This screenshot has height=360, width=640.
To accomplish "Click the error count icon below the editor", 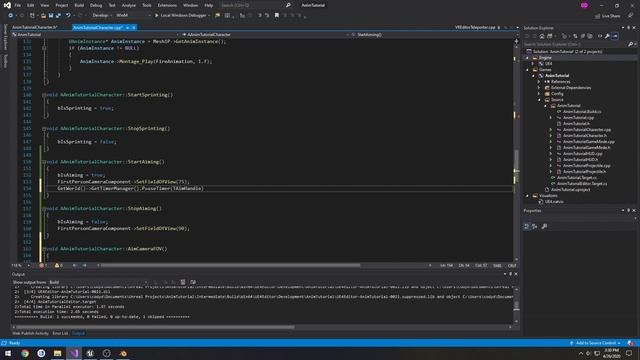I will click(42, 265).
